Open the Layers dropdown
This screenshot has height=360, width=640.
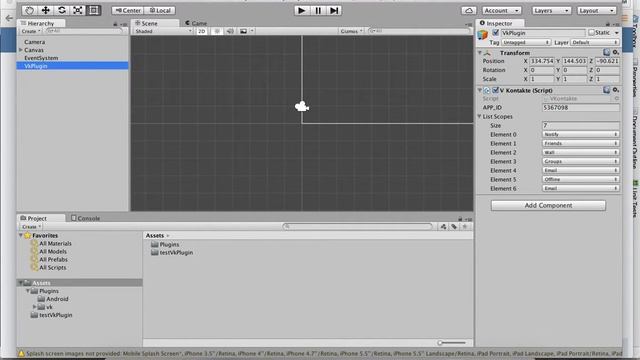(551, 11)
